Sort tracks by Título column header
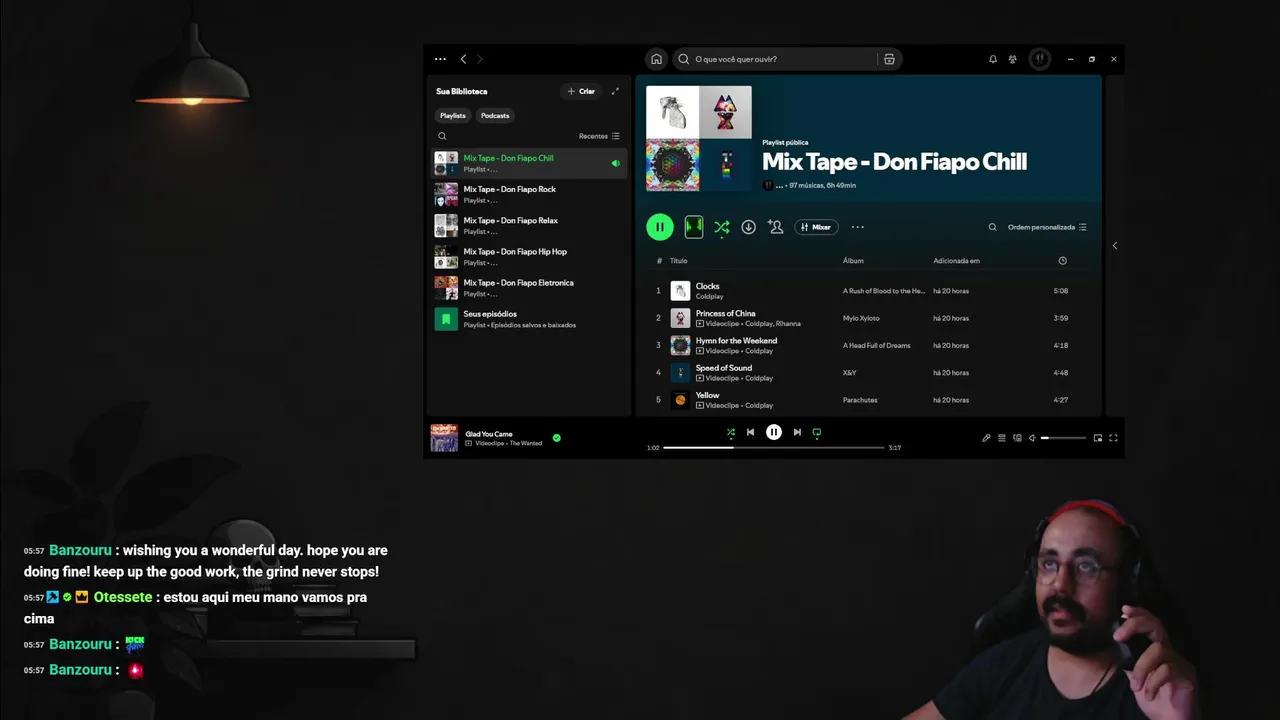 click(x=678, y=261)
